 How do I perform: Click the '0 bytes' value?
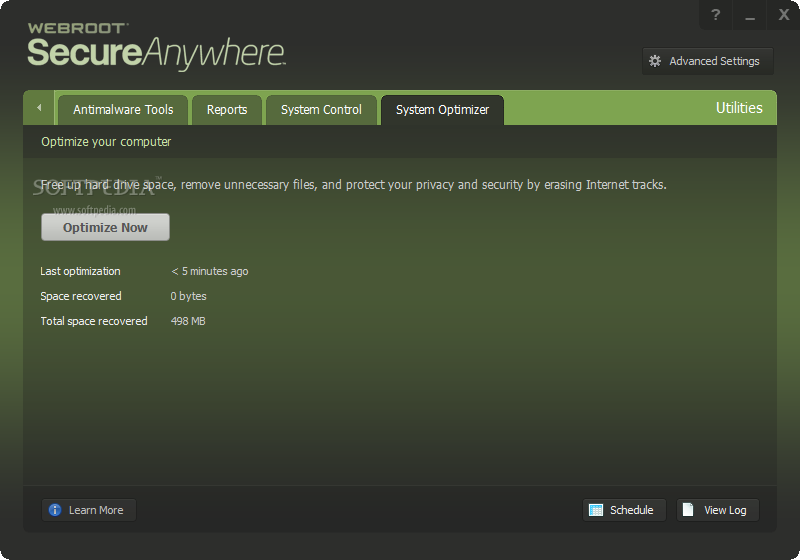point(188,296)
